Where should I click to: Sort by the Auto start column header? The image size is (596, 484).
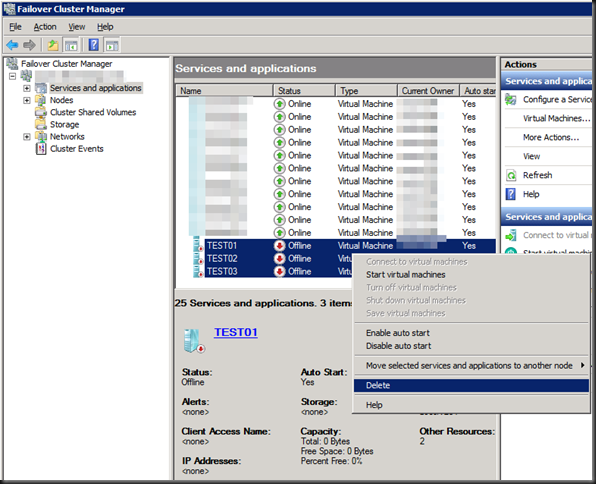[478, 91]
